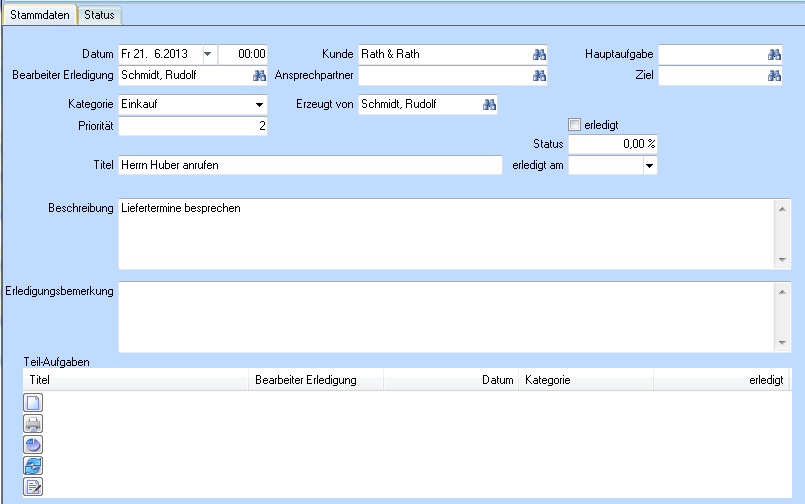
Task: Click the edit note icon under Teil-Aufgaben
Action: tap(33, 486)
